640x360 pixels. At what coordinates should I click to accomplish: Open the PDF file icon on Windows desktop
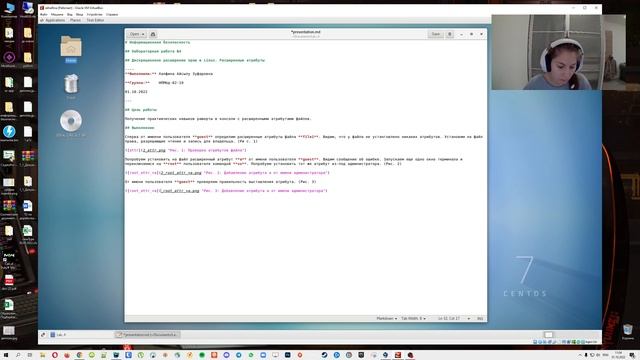[9, 282]
